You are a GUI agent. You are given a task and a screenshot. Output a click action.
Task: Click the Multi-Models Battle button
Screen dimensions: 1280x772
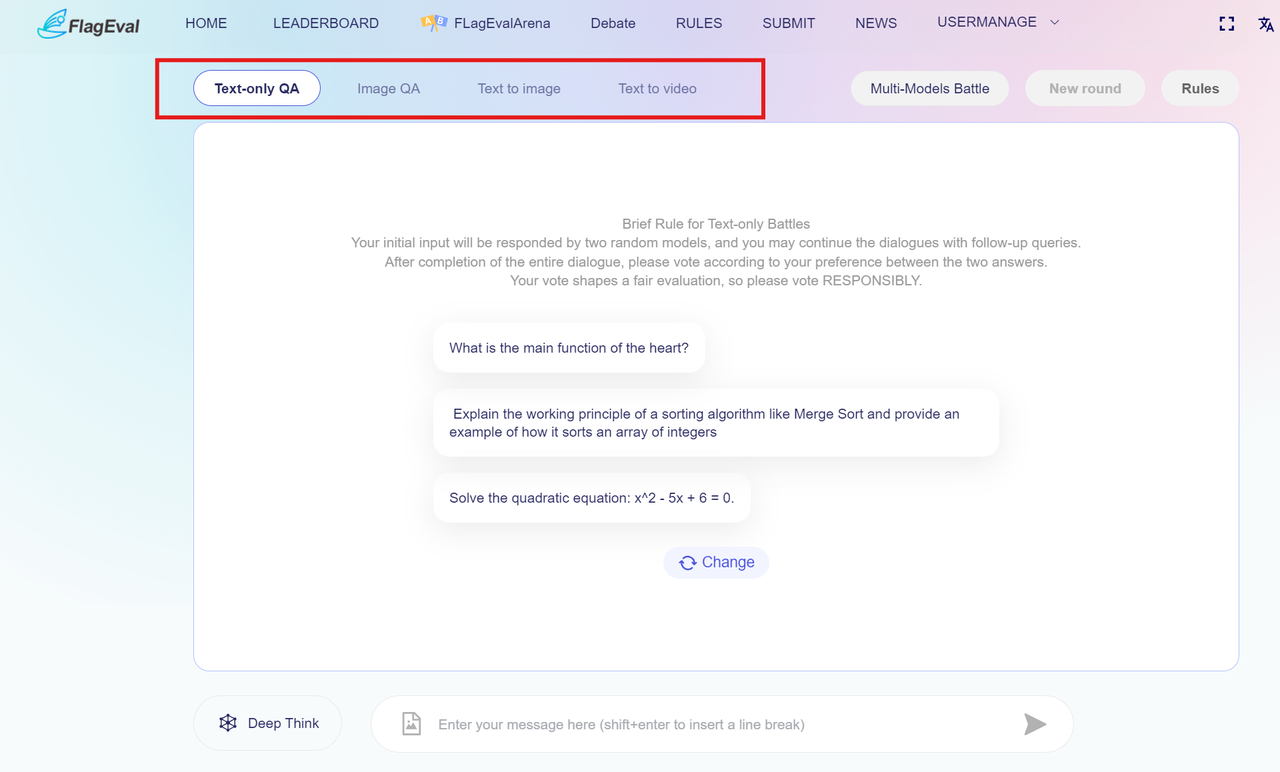pyautogui.click(x=929, y=88)
